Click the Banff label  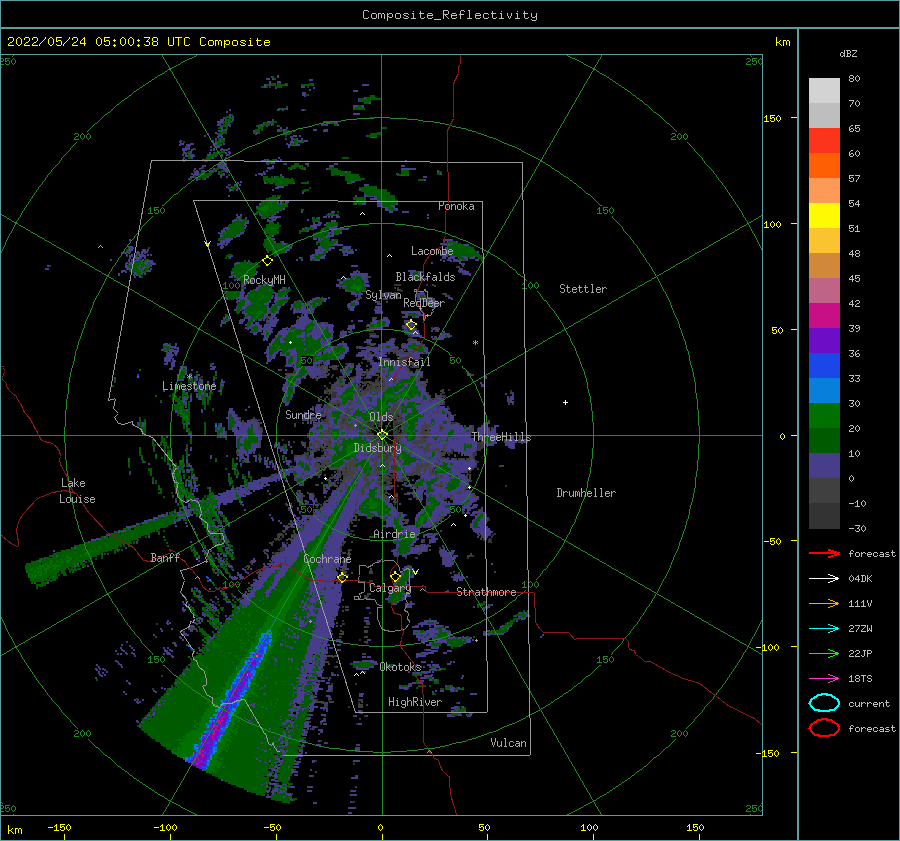click(x=165, y=557)
